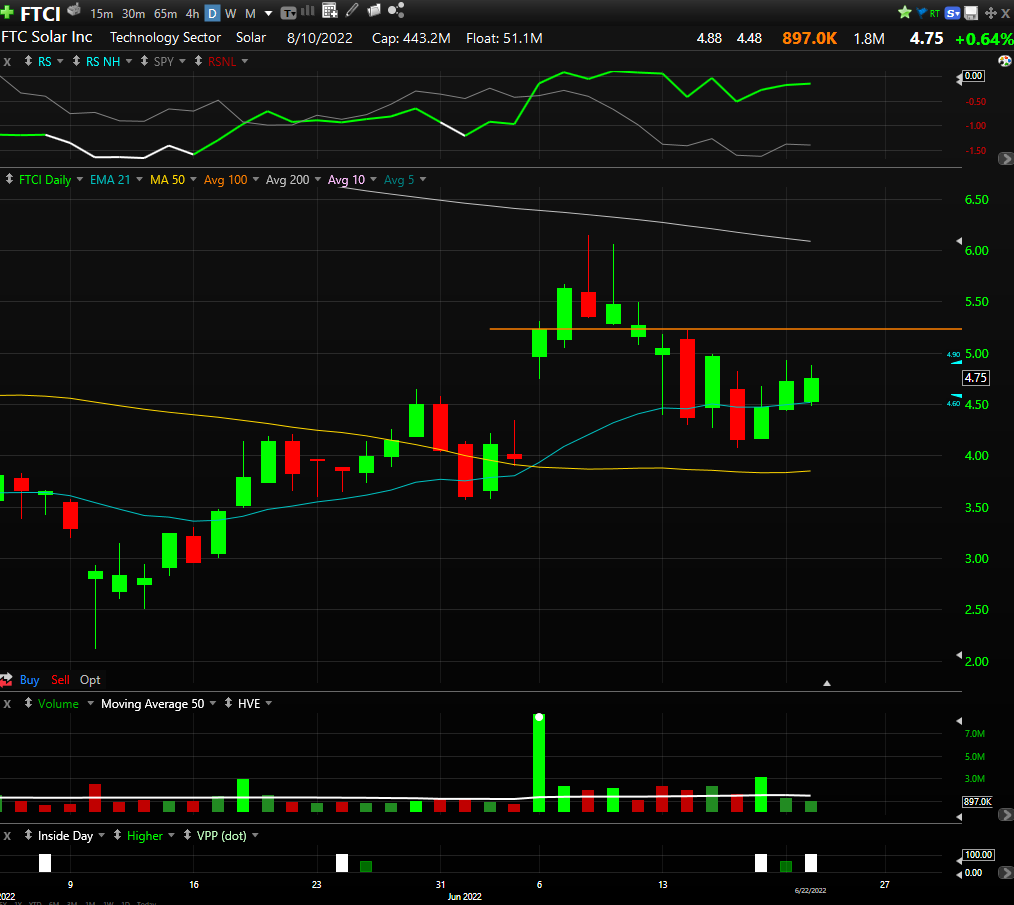Open the RS NH indicator dropdown
Screen dimensions: 1014x905
129,61
